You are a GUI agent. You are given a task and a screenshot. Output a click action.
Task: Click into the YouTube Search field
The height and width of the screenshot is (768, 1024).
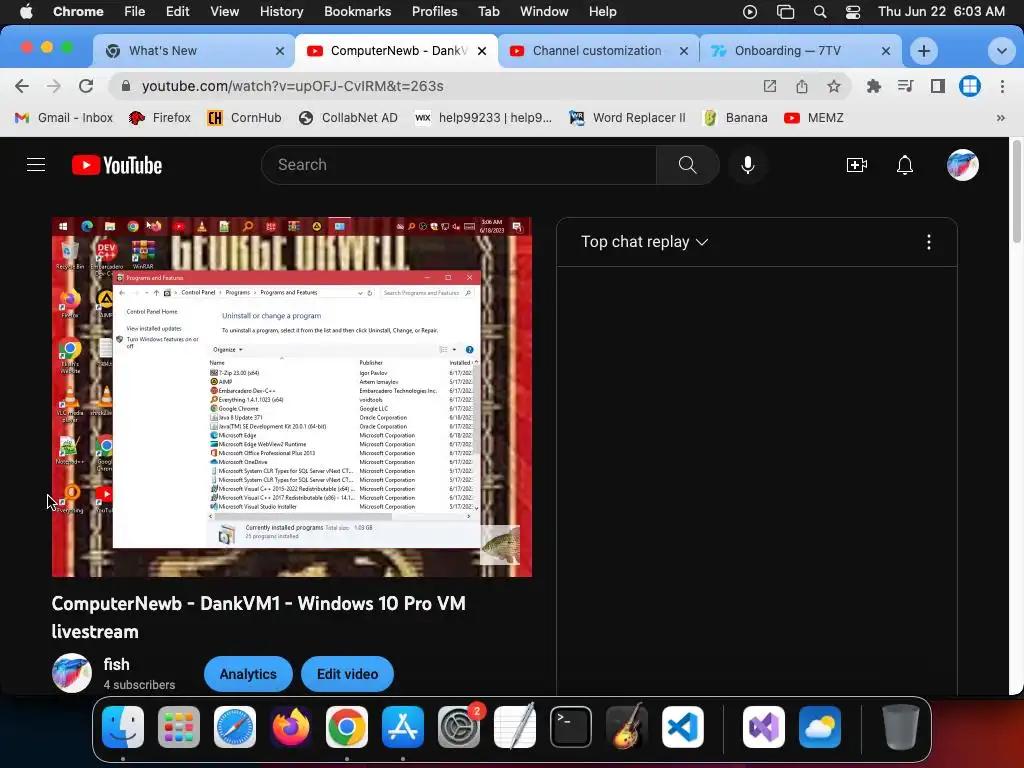[459, 165]
